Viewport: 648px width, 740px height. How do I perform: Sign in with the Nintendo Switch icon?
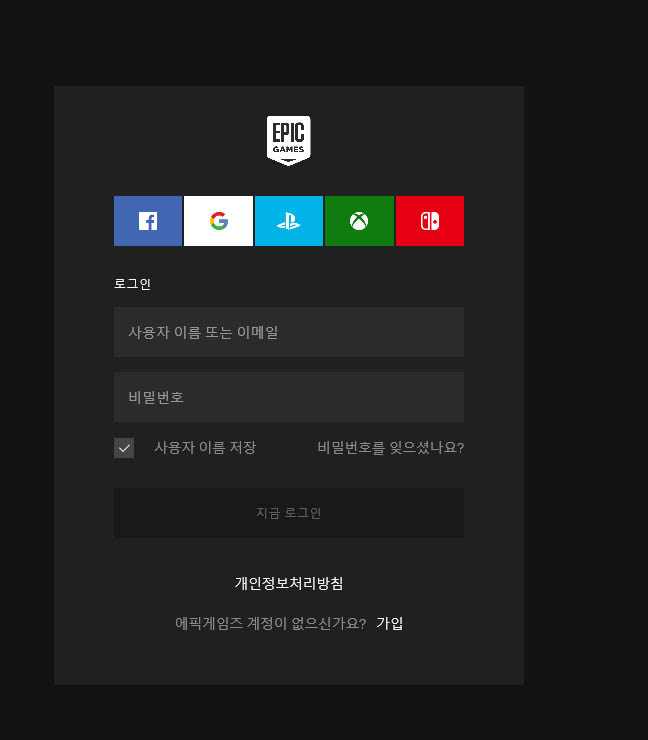(430, 221)
